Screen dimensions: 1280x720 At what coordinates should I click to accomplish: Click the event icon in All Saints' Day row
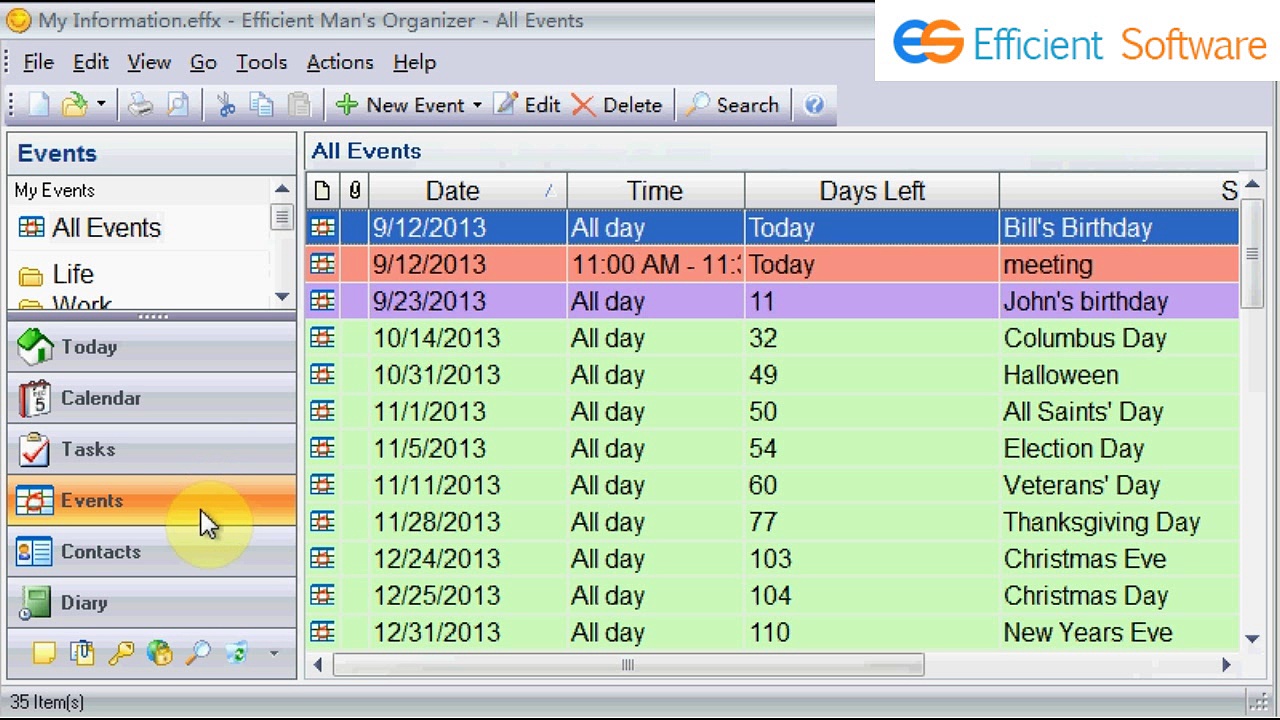tap(322, 411)
